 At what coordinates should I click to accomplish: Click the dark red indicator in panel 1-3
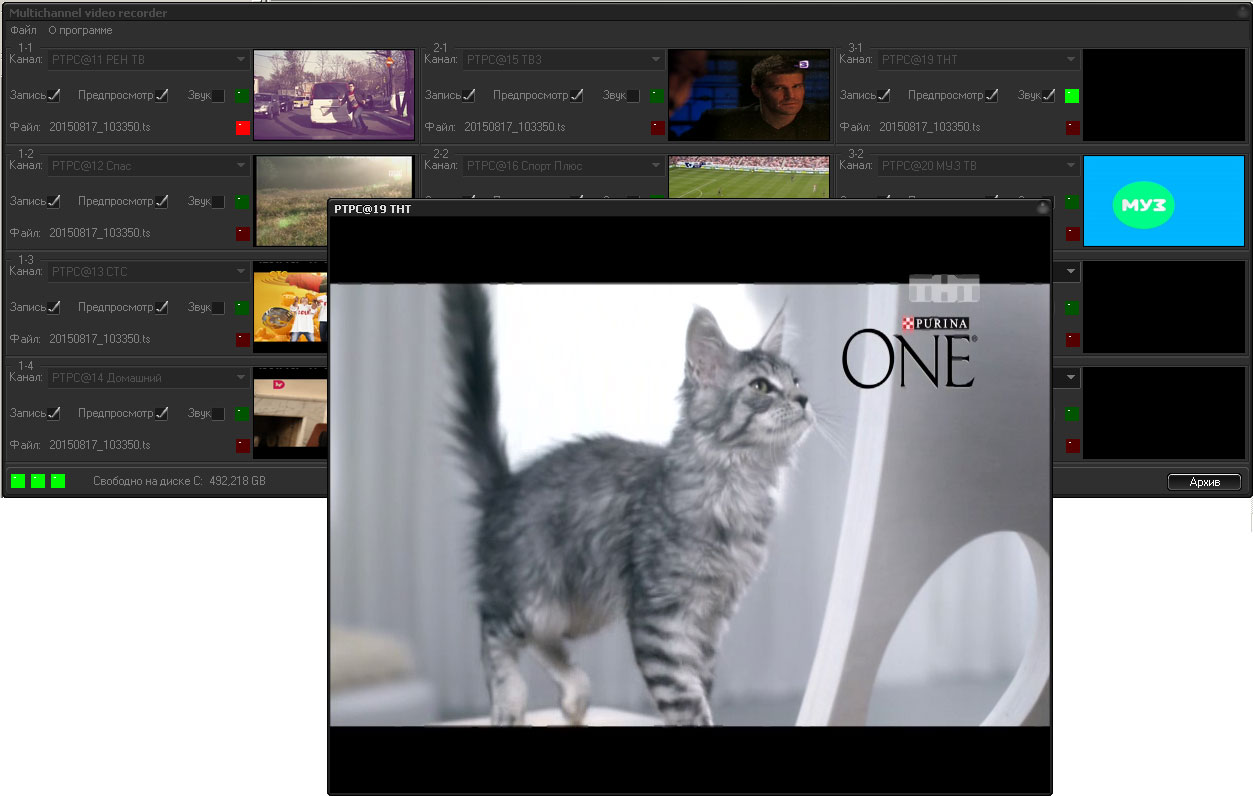(x=242, y=340)
